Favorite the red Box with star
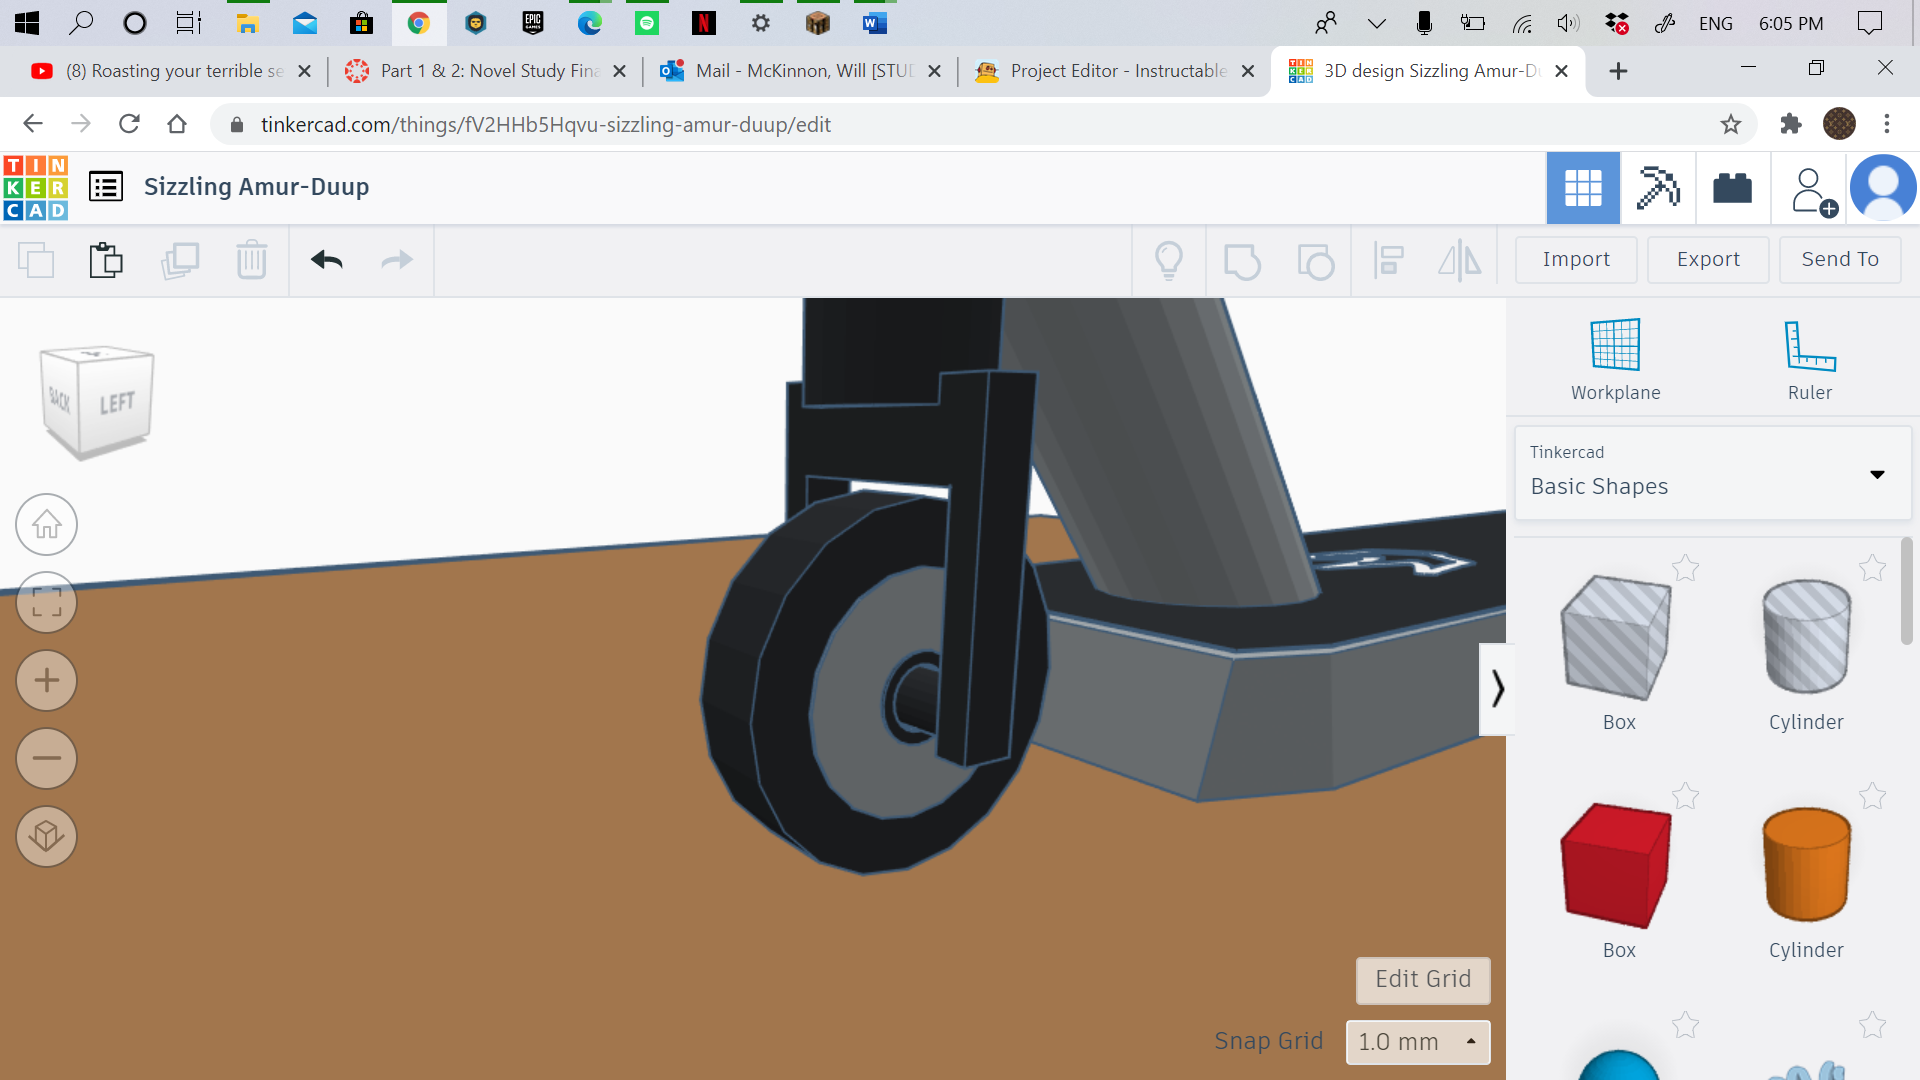Screen dimensions: 1920x1080 pos(1685,796)
